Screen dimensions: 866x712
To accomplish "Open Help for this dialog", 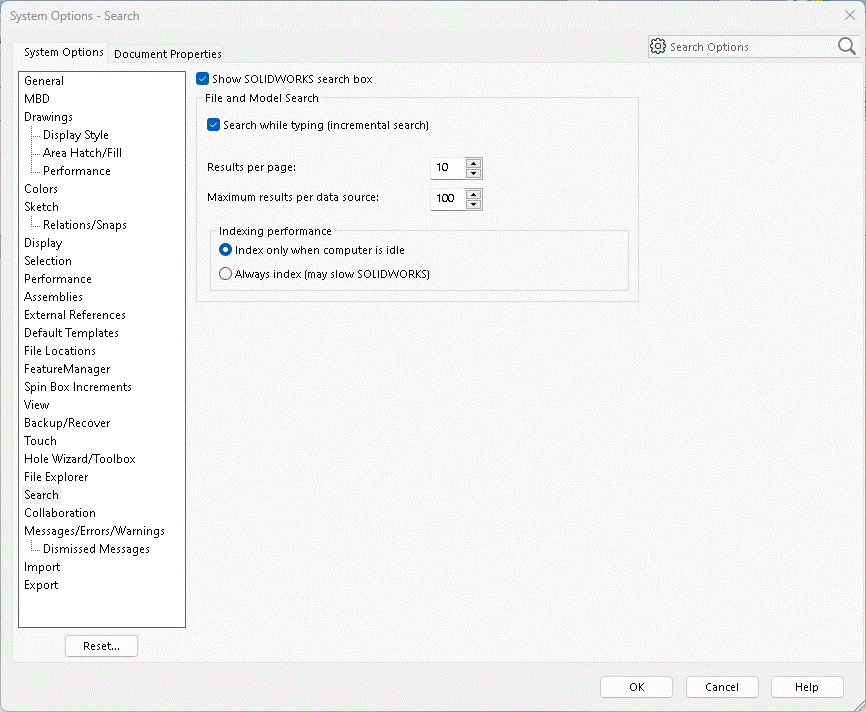I will 807,687.
